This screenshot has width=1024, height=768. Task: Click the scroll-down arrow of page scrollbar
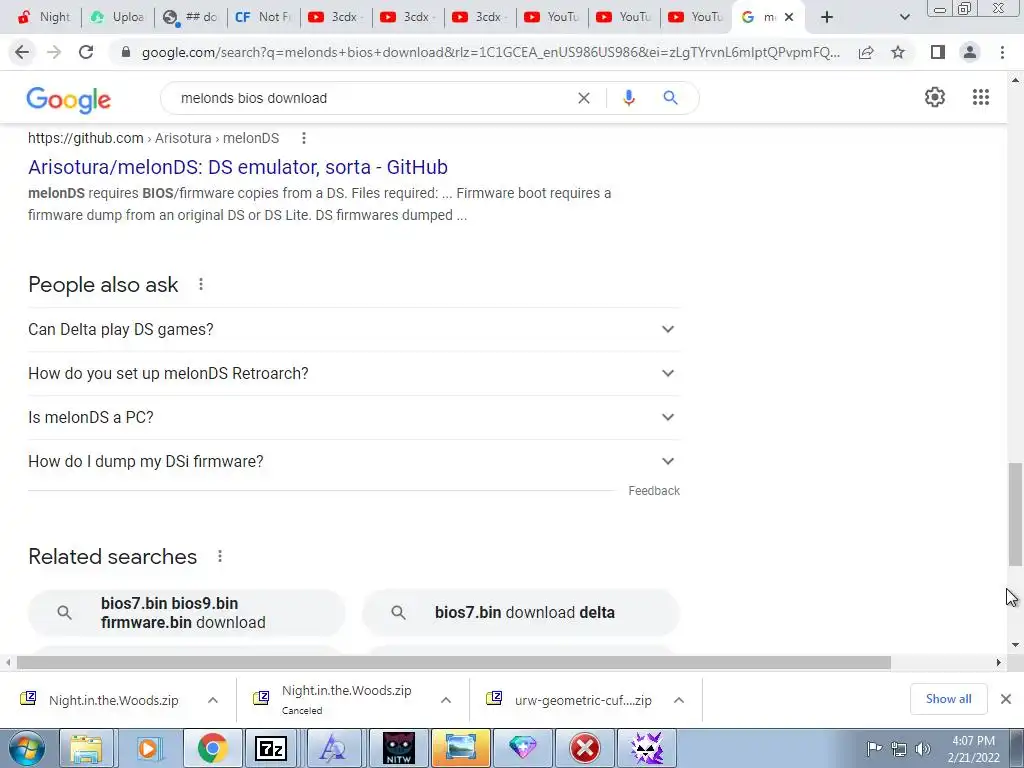tap(1015, 644)
